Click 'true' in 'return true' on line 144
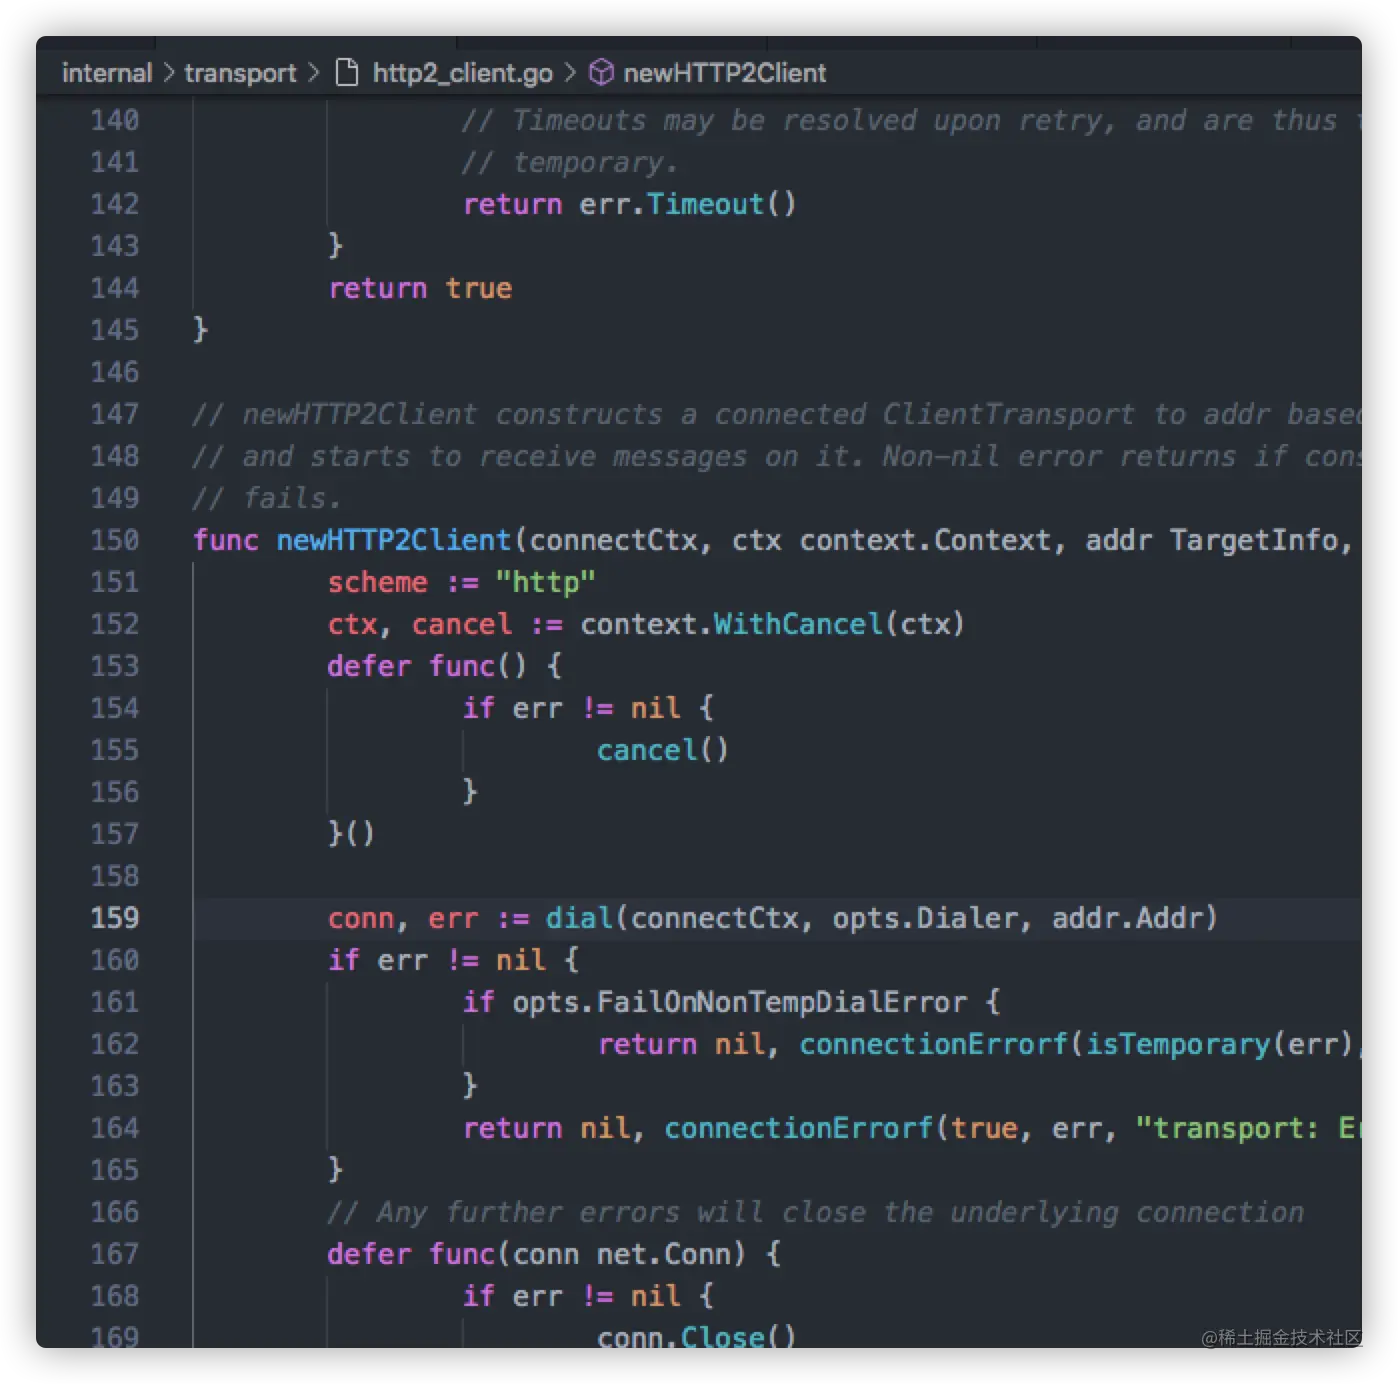The image size is (1398, 1384). click(x=479, y=288)
